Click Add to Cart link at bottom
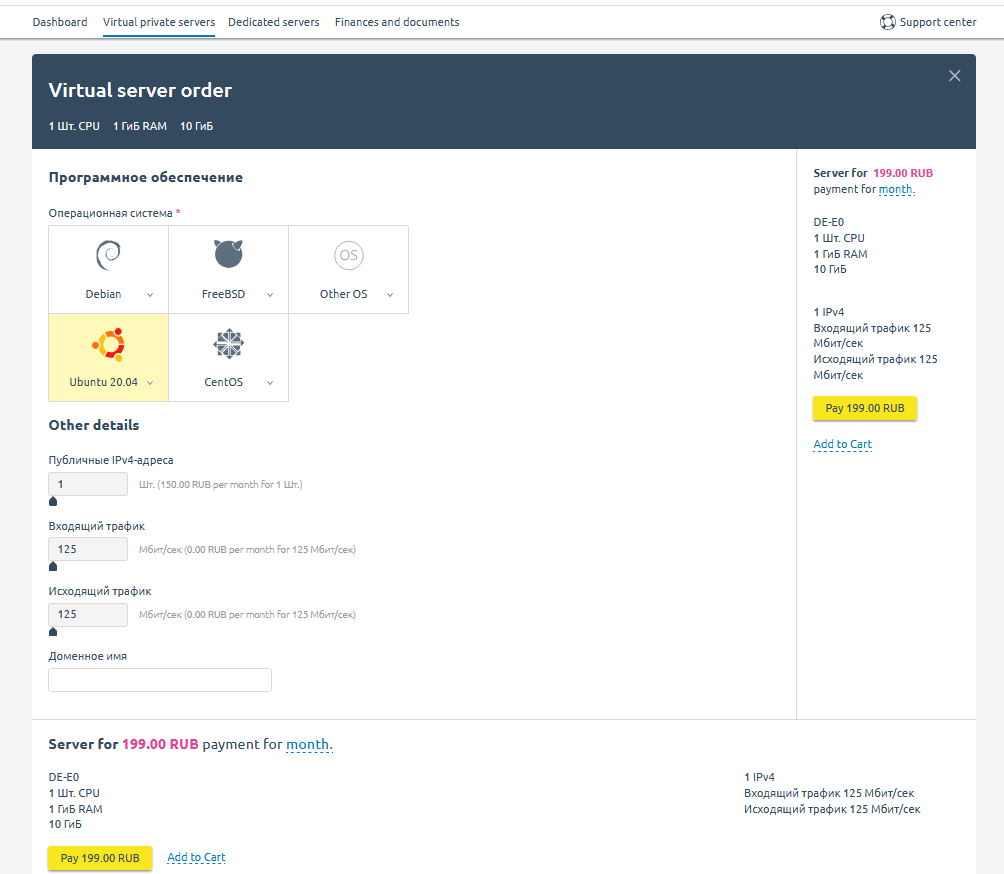1004x874 pixels. coord(196,858)
